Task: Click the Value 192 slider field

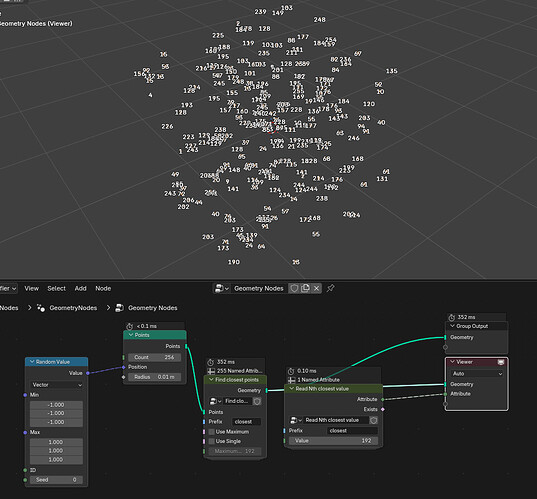Action: [x=333, y=441]
